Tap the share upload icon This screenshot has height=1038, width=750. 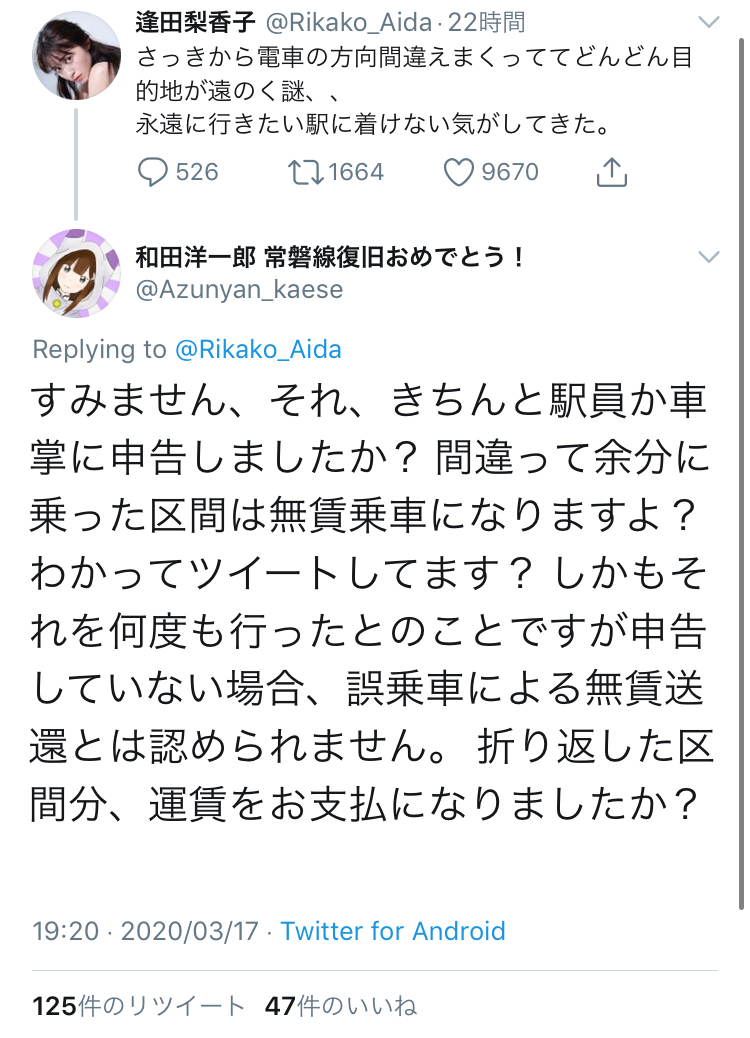coord(612,172)
